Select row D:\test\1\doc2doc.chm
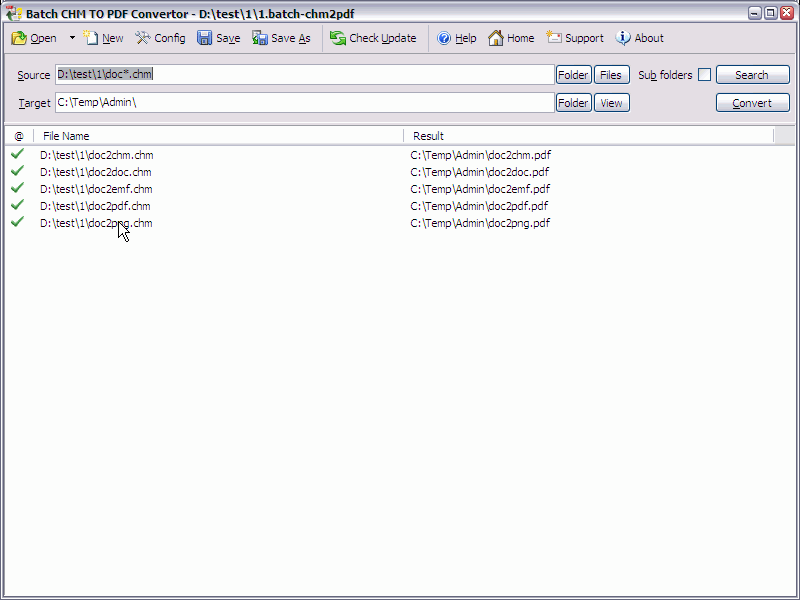Viewport: 800px width, 600px height. coord(95,172)
